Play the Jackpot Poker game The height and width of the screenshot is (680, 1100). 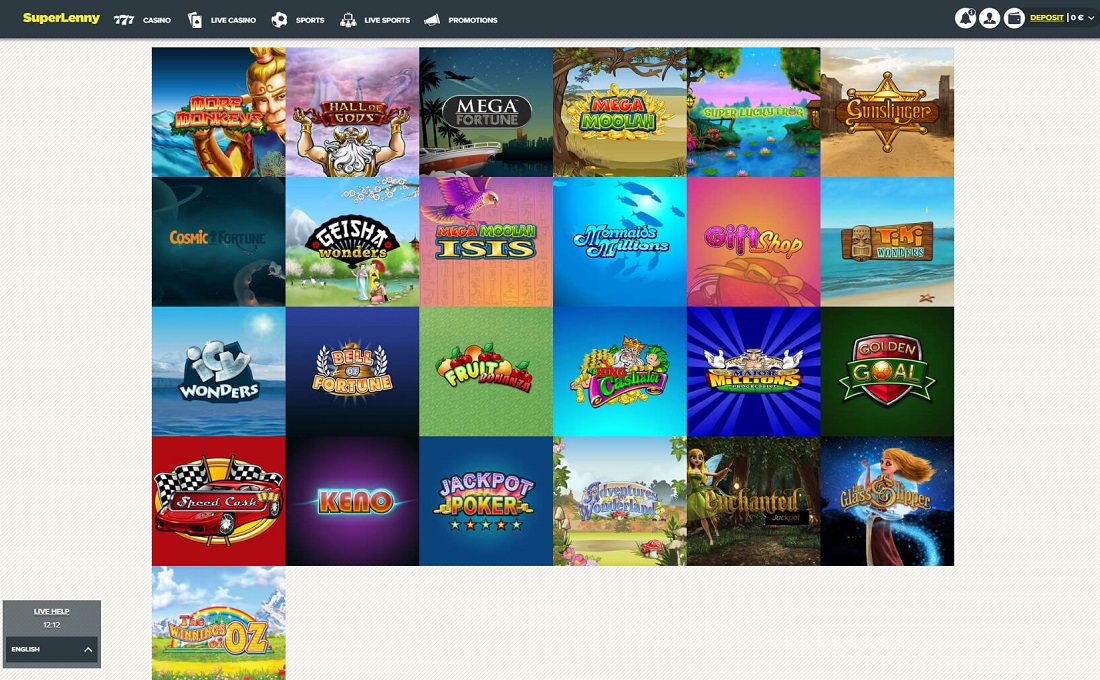coord(486,501)
